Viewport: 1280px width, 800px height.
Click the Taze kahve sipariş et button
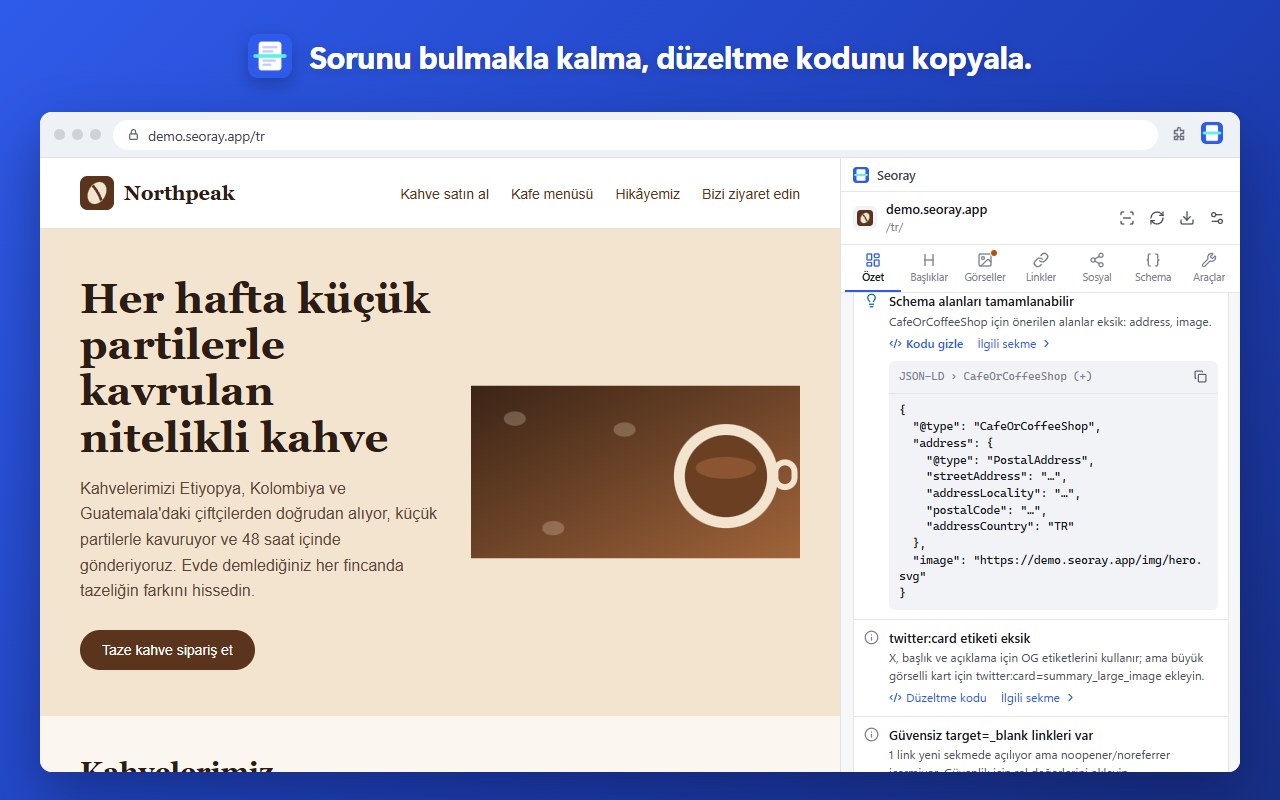(x=167, y=650)
